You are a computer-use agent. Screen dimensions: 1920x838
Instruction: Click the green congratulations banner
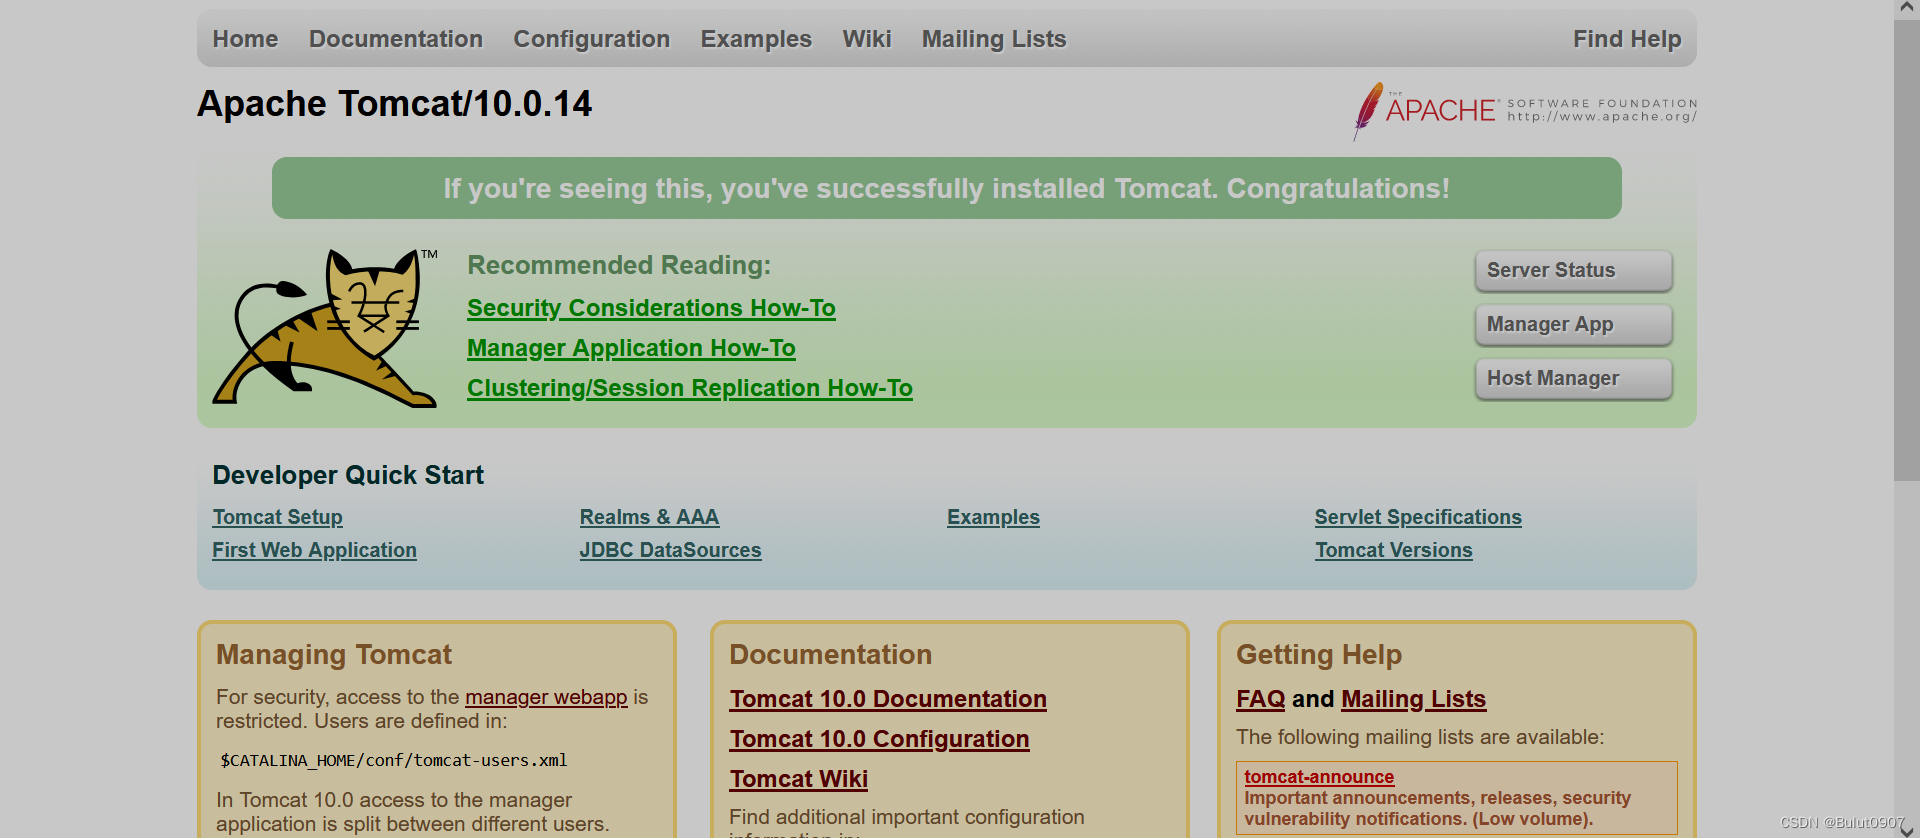[947, 188]
